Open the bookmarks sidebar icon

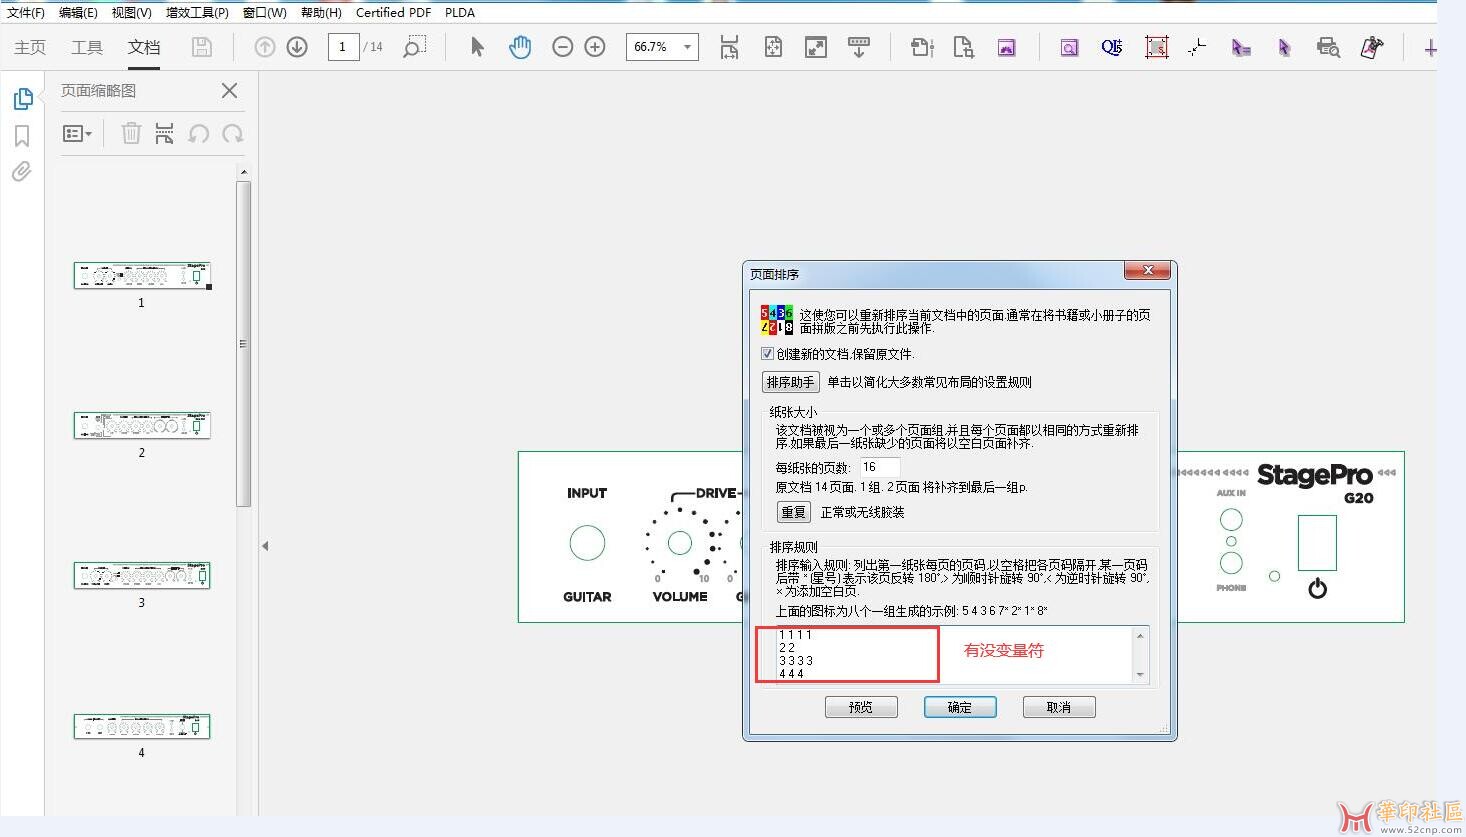(22, 135)
